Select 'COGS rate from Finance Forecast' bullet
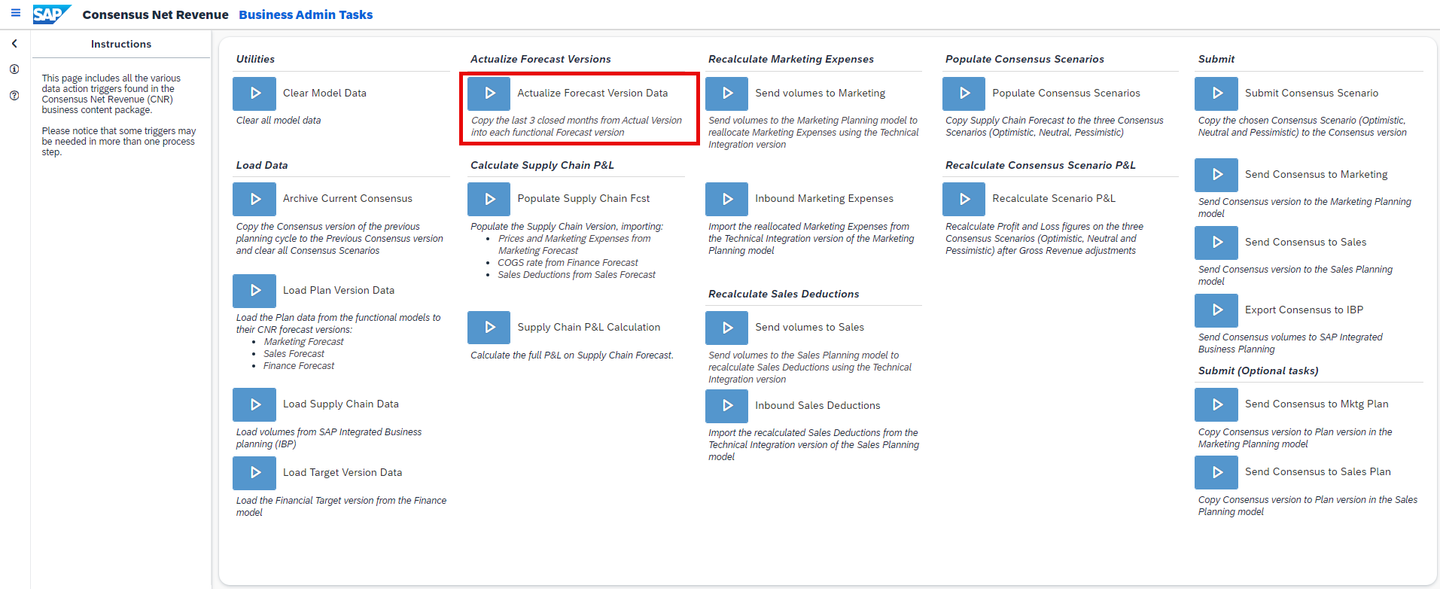 (568, 263)
